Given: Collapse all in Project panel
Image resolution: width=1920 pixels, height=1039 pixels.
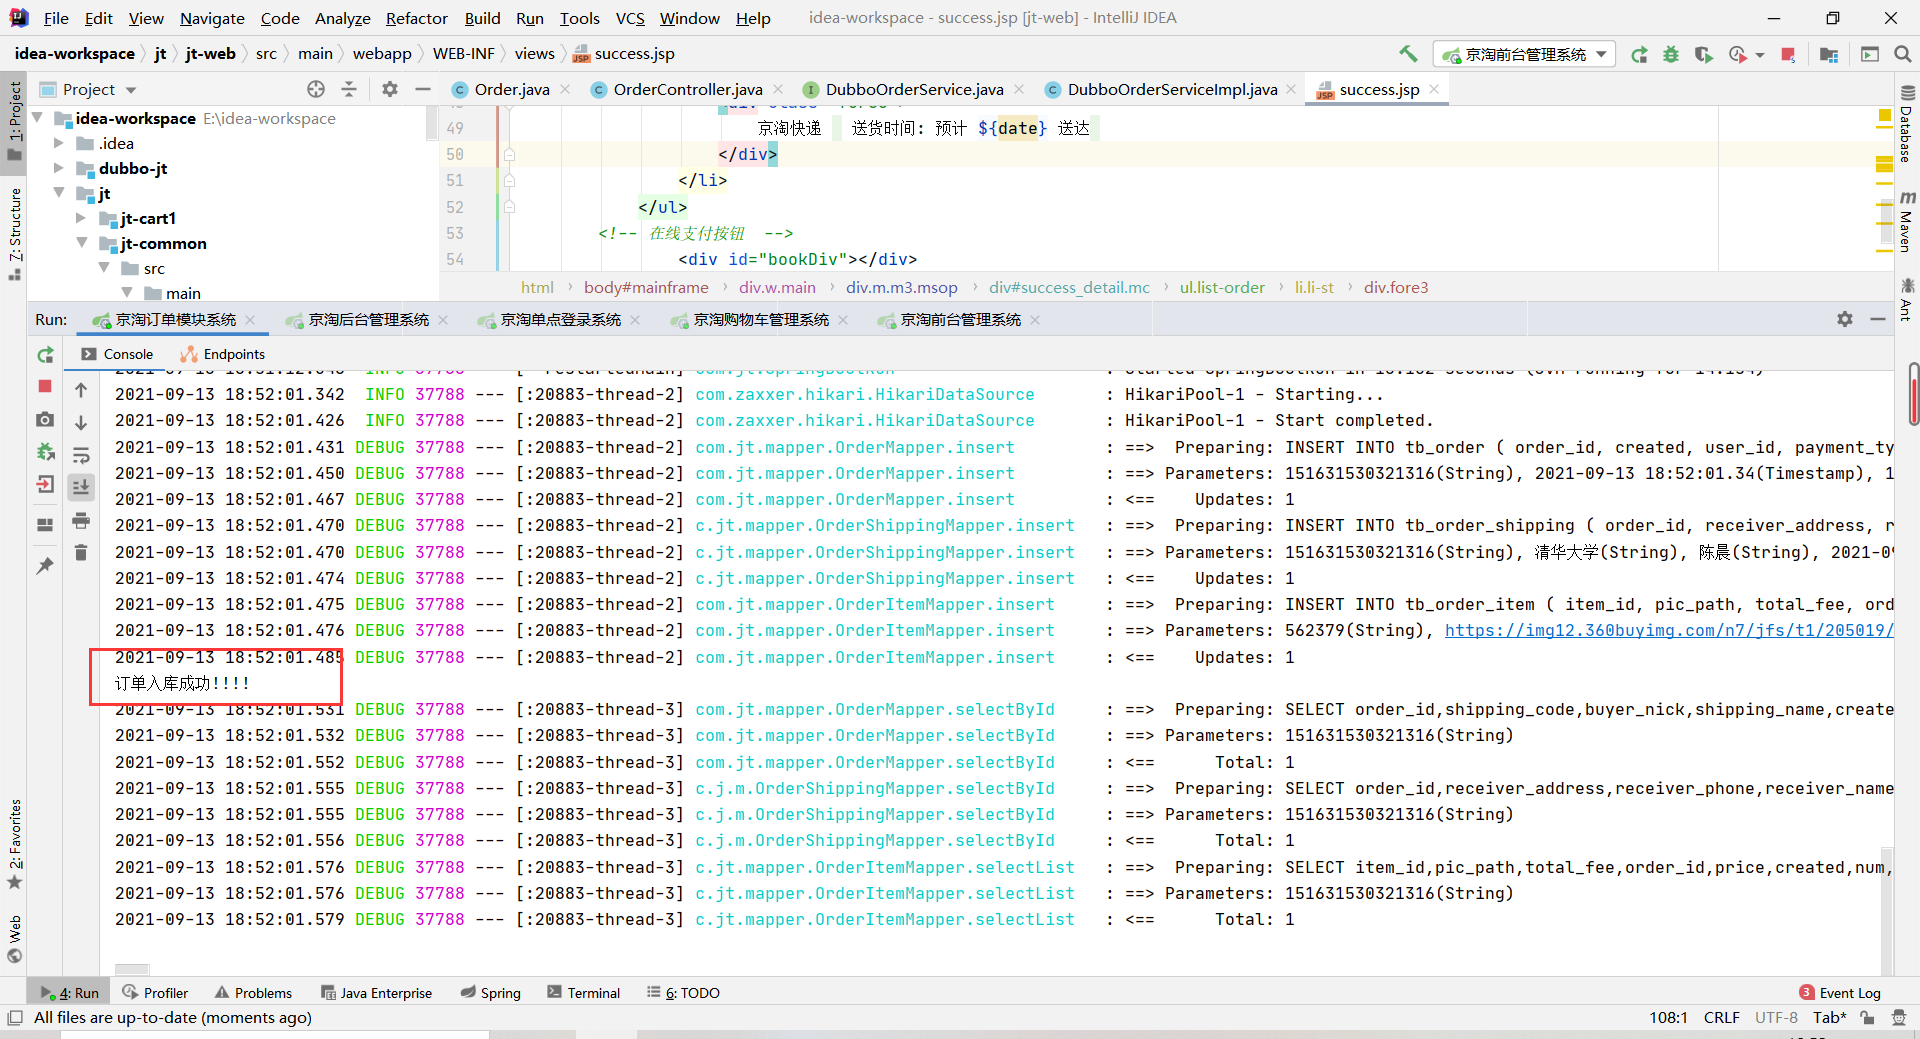Looking at the screenshot, I should 349,89.
